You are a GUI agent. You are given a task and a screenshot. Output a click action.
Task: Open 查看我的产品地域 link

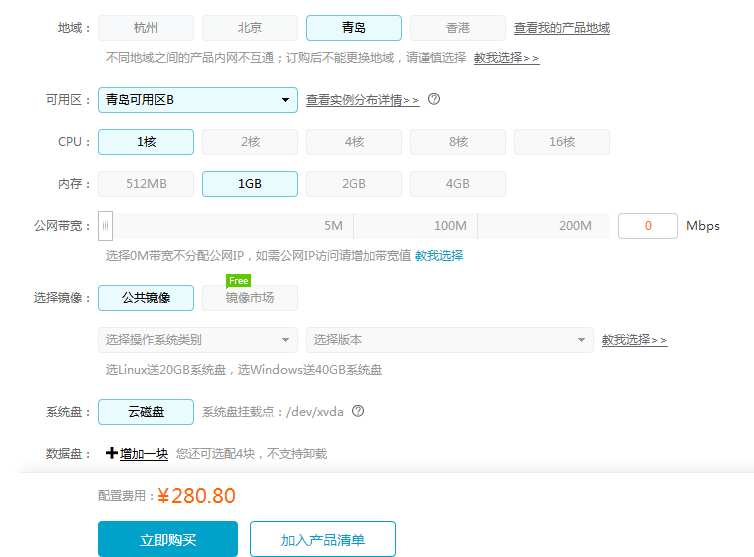[562, 28]
